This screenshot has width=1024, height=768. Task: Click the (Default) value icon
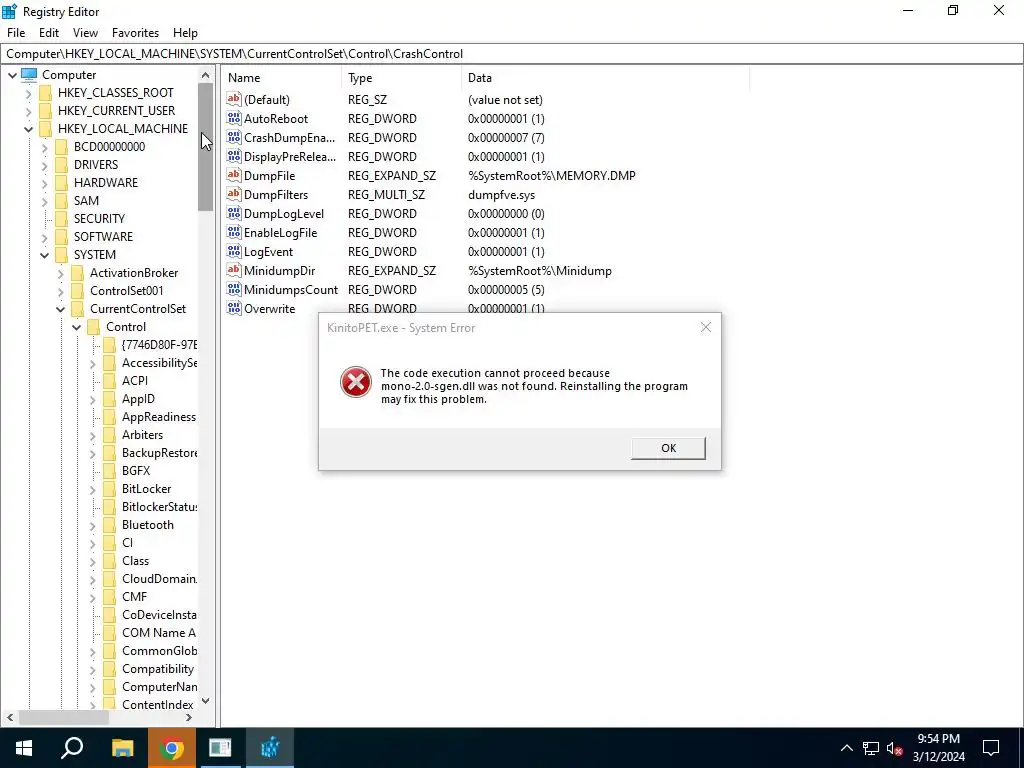[x=234, y=99]
